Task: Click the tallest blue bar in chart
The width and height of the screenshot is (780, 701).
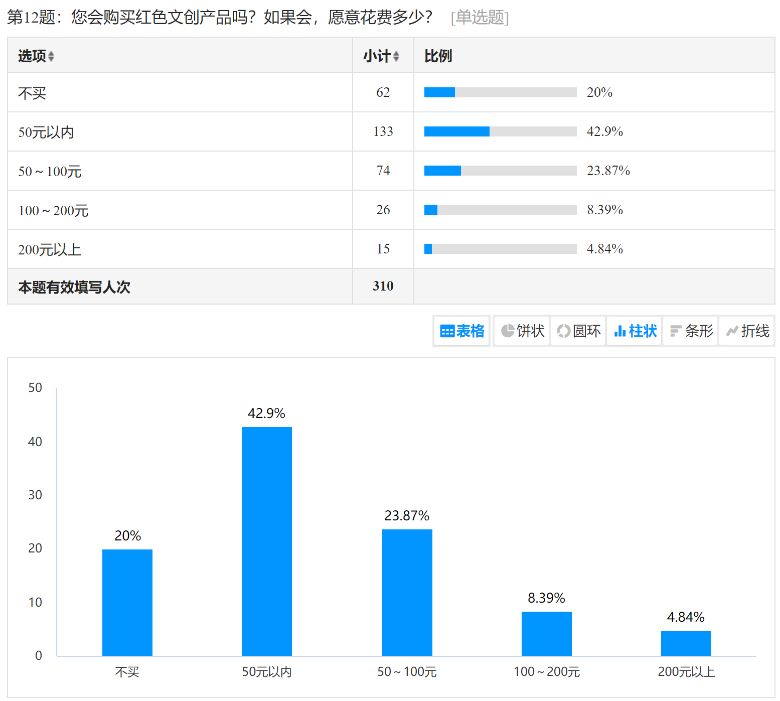Action: (x=267, y=540)
